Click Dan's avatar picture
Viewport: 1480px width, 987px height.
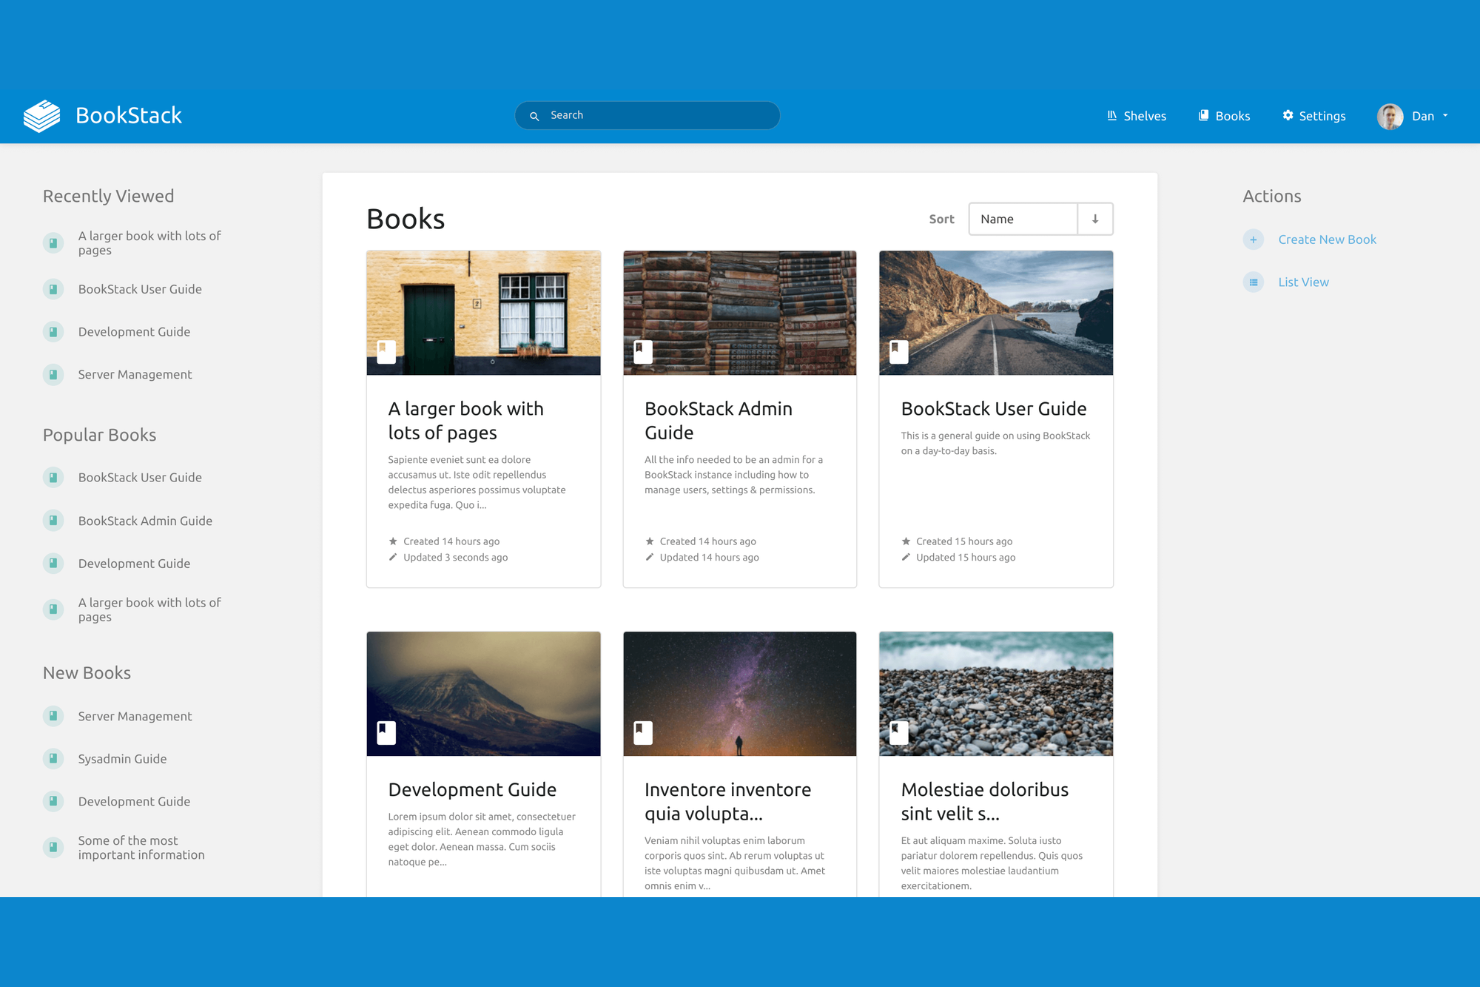[1390, 116]
